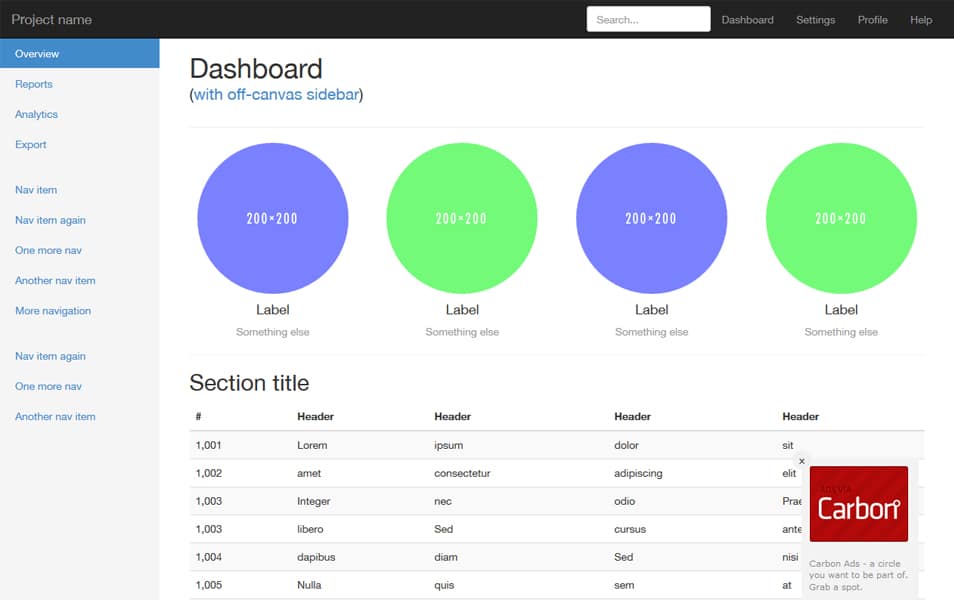Click the "More navigation" sidebar link
The image size is (954, 600).
pos(52,310)
